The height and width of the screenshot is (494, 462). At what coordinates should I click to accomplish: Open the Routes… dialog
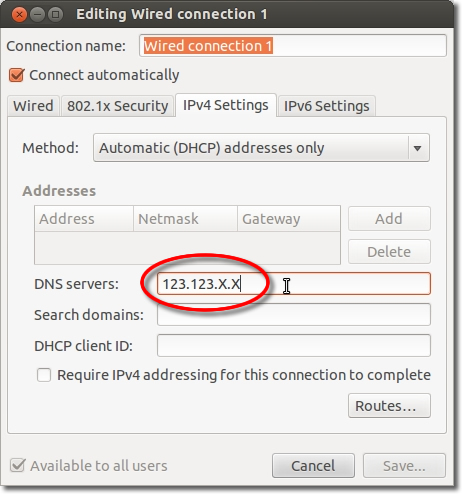point(389,406)
